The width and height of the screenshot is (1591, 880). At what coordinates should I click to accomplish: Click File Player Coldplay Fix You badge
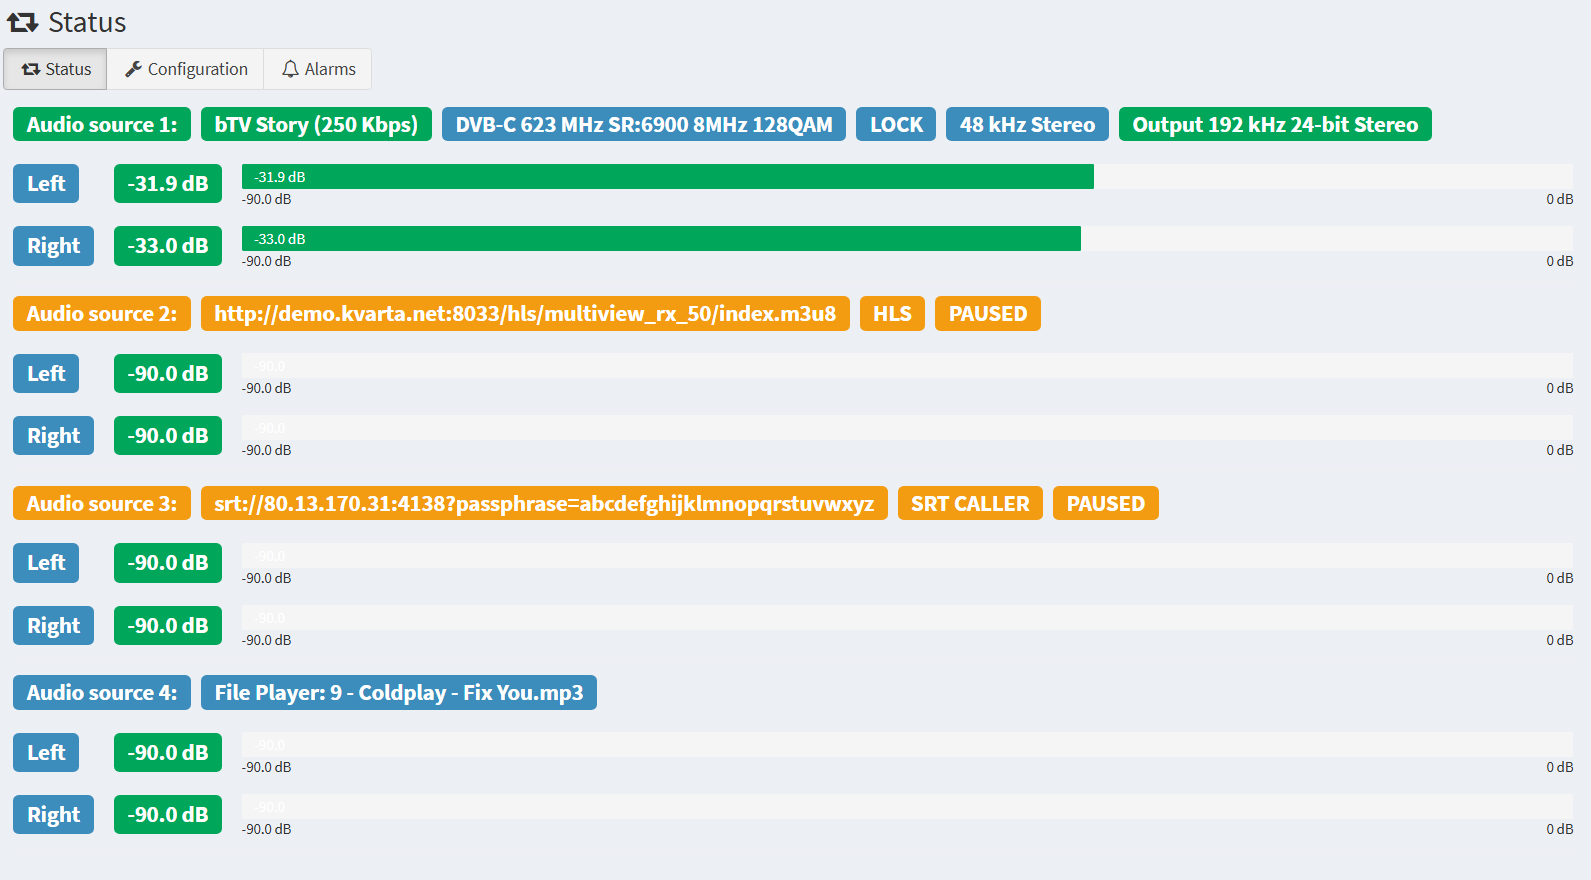pyautogui.click(x=399, y=692)
